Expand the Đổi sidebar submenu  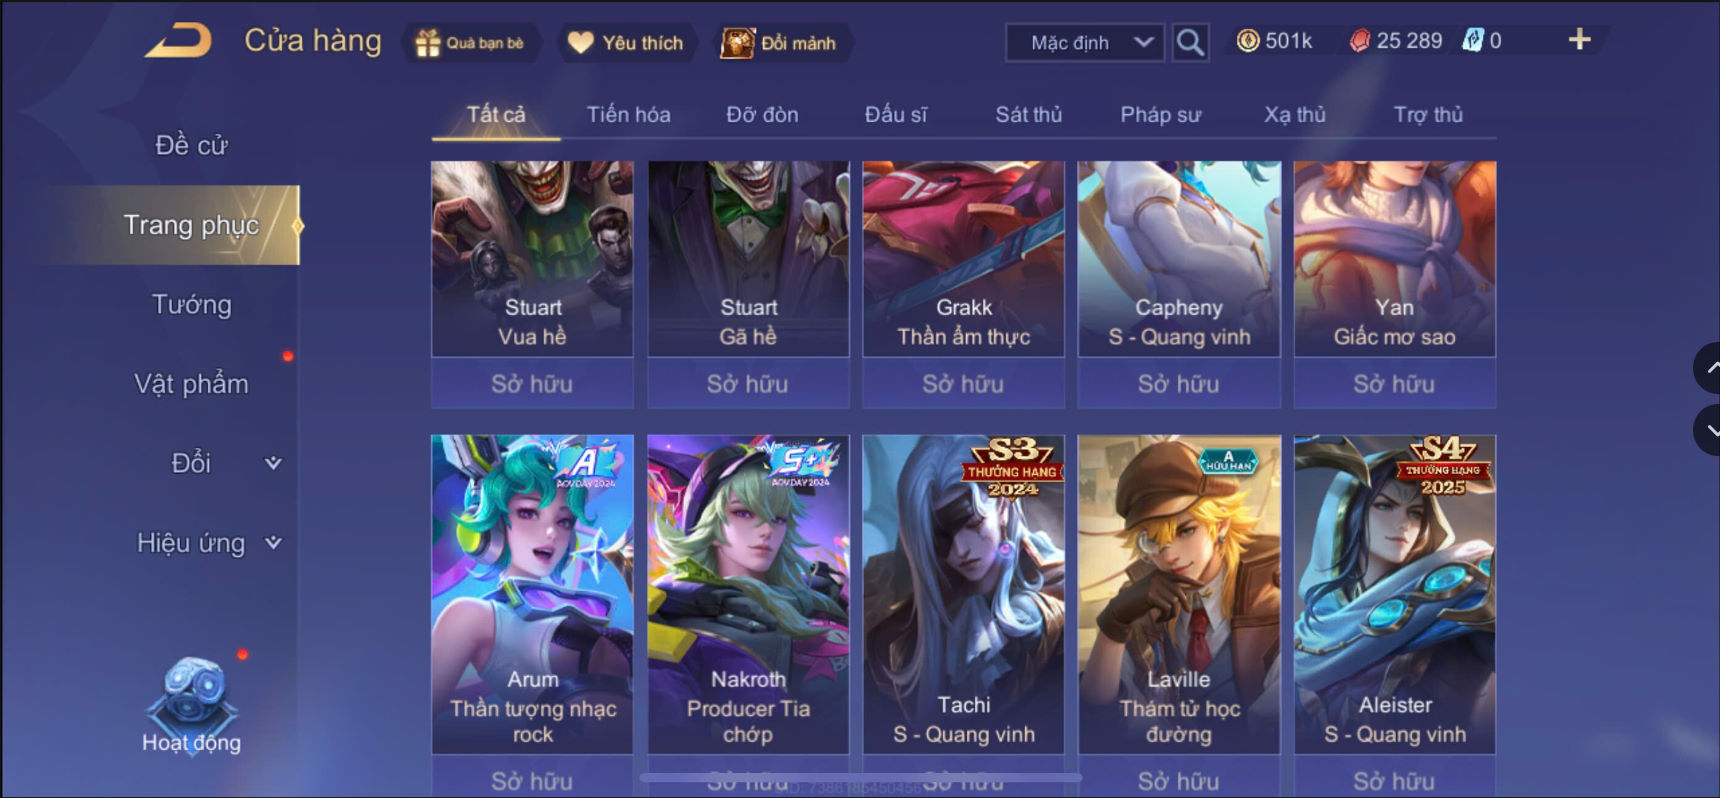(273, 463)
